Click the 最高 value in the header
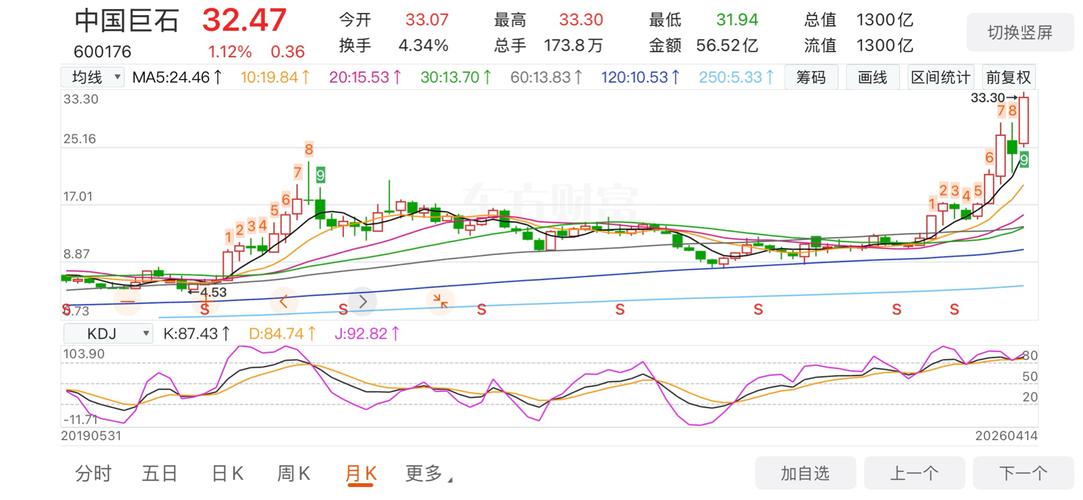This screenshot has width=1083, height=500. tap(581, 20)
